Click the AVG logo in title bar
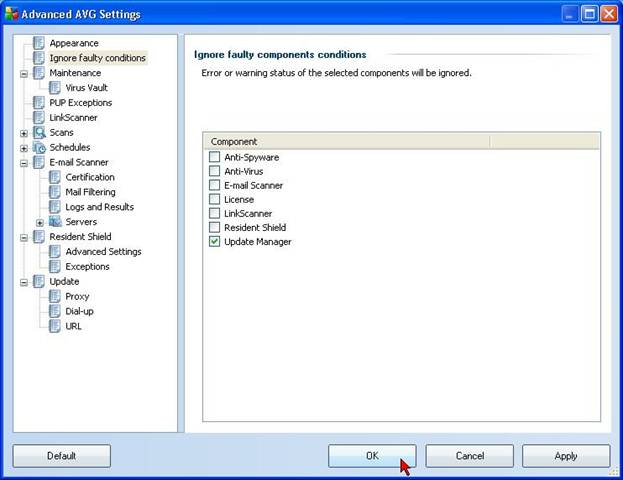This screenshot has height=480, width=623. pyautogui.click(x=12, y=14)
